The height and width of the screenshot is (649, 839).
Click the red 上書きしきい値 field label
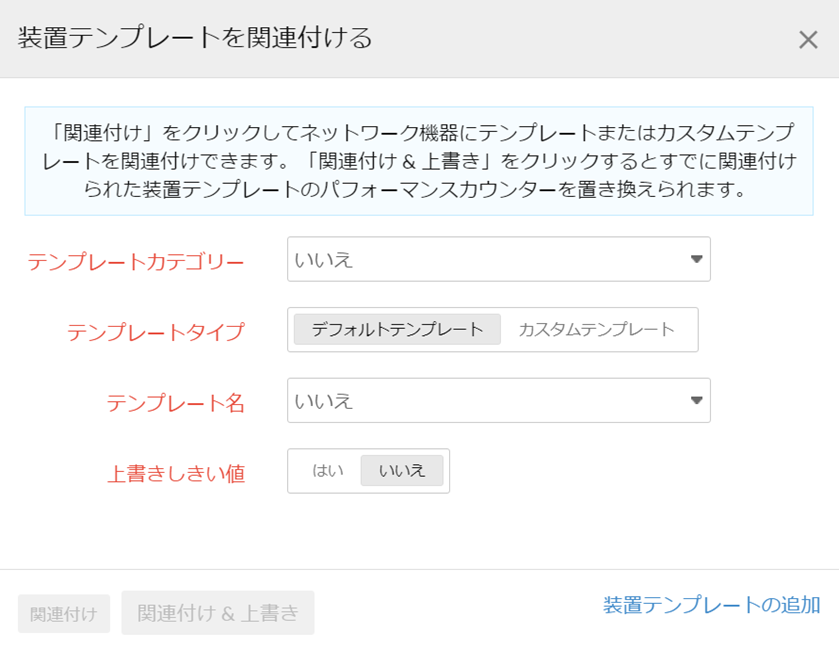(x=175, y=474)
